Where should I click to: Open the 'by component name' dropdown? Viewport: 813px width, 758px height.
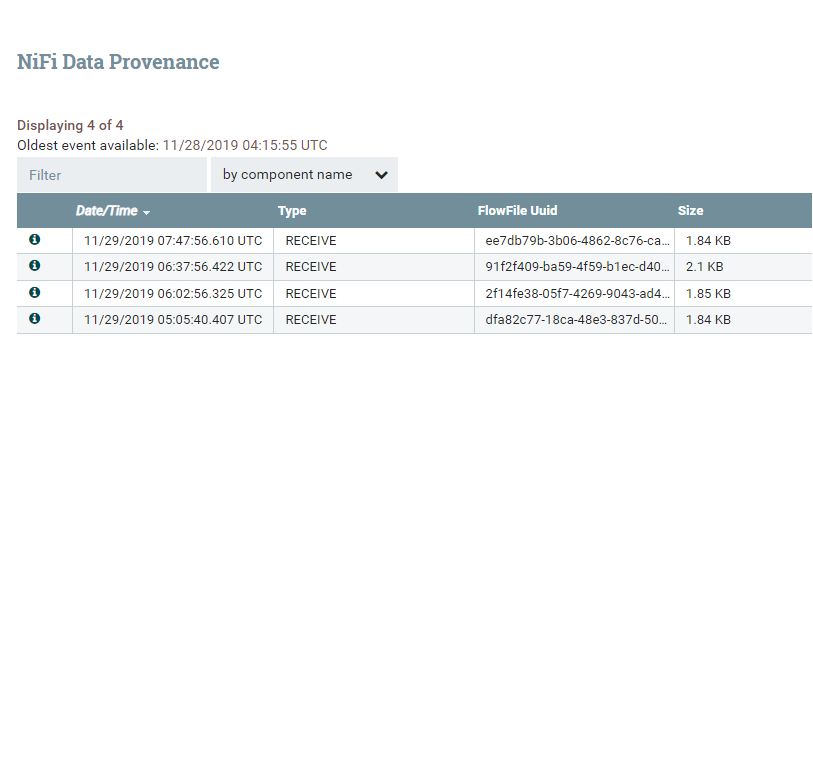(x=304, y=175)
